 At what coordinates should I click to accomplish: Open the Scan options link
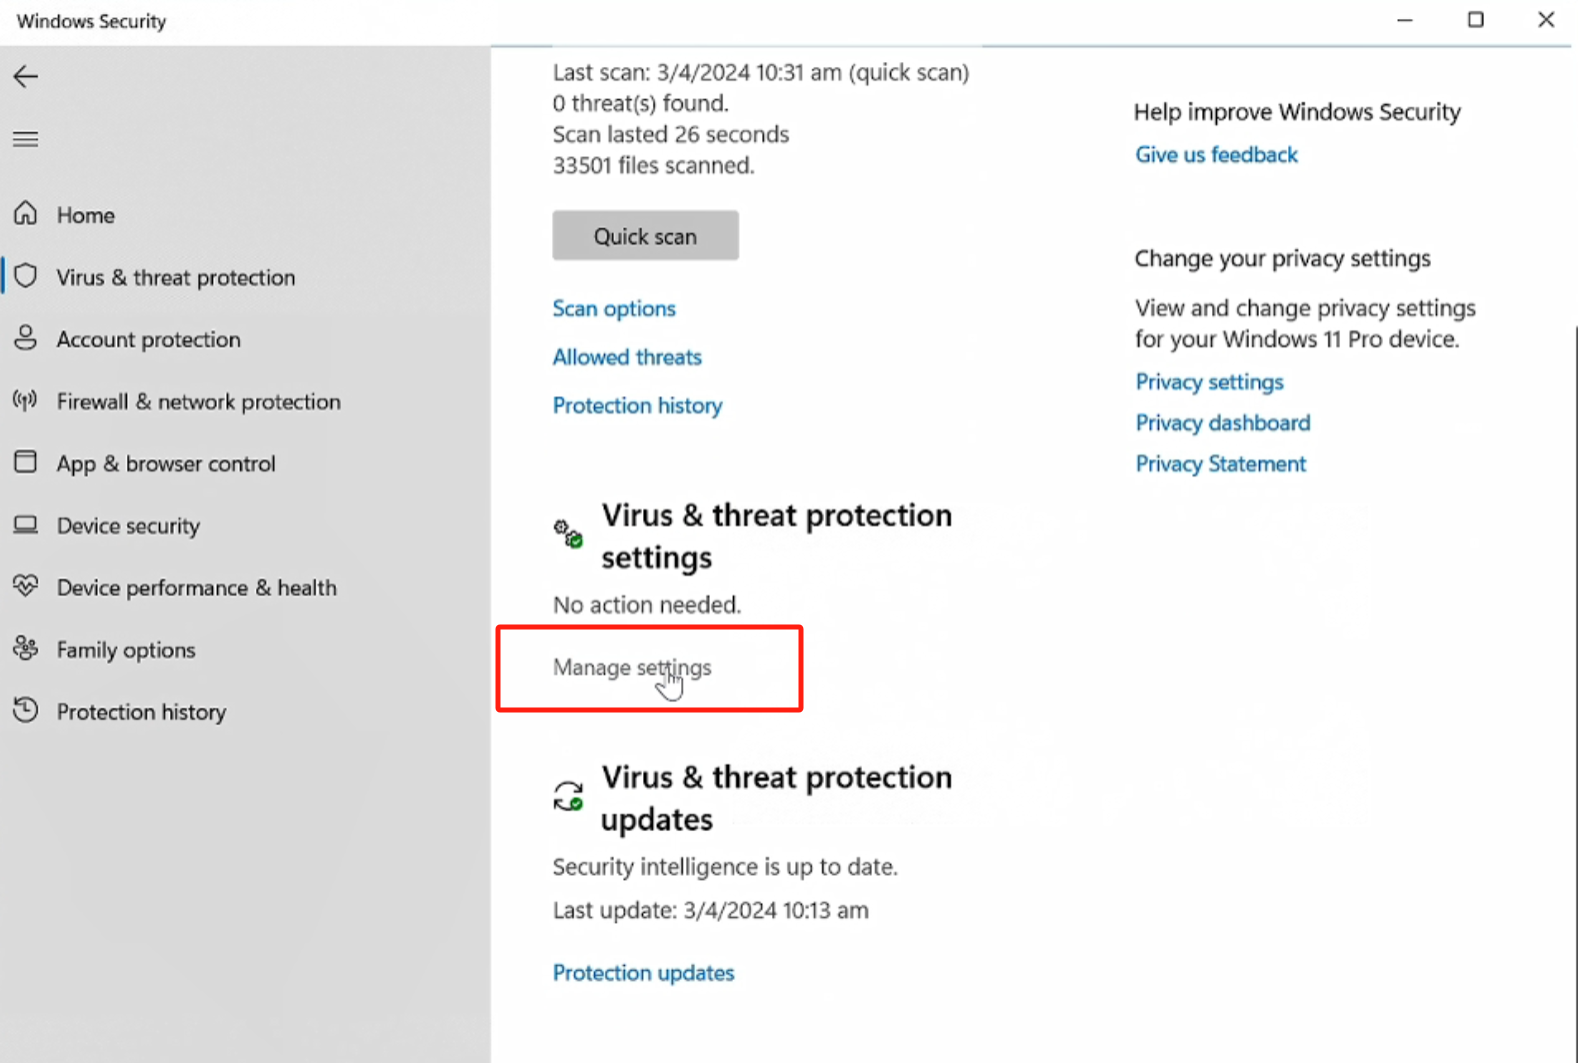[614, 309]
